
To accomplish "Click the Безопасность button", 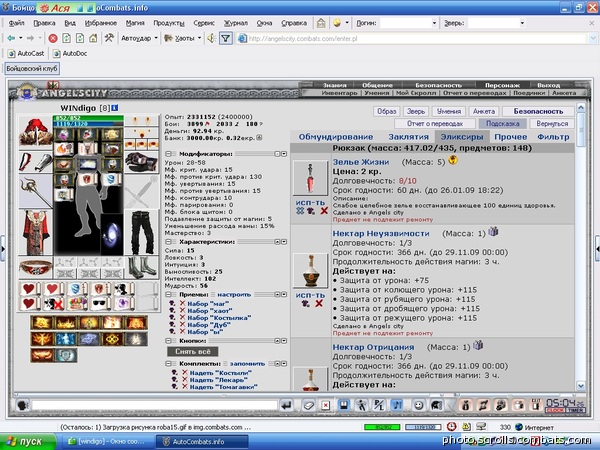I will [x=538, y=111].
